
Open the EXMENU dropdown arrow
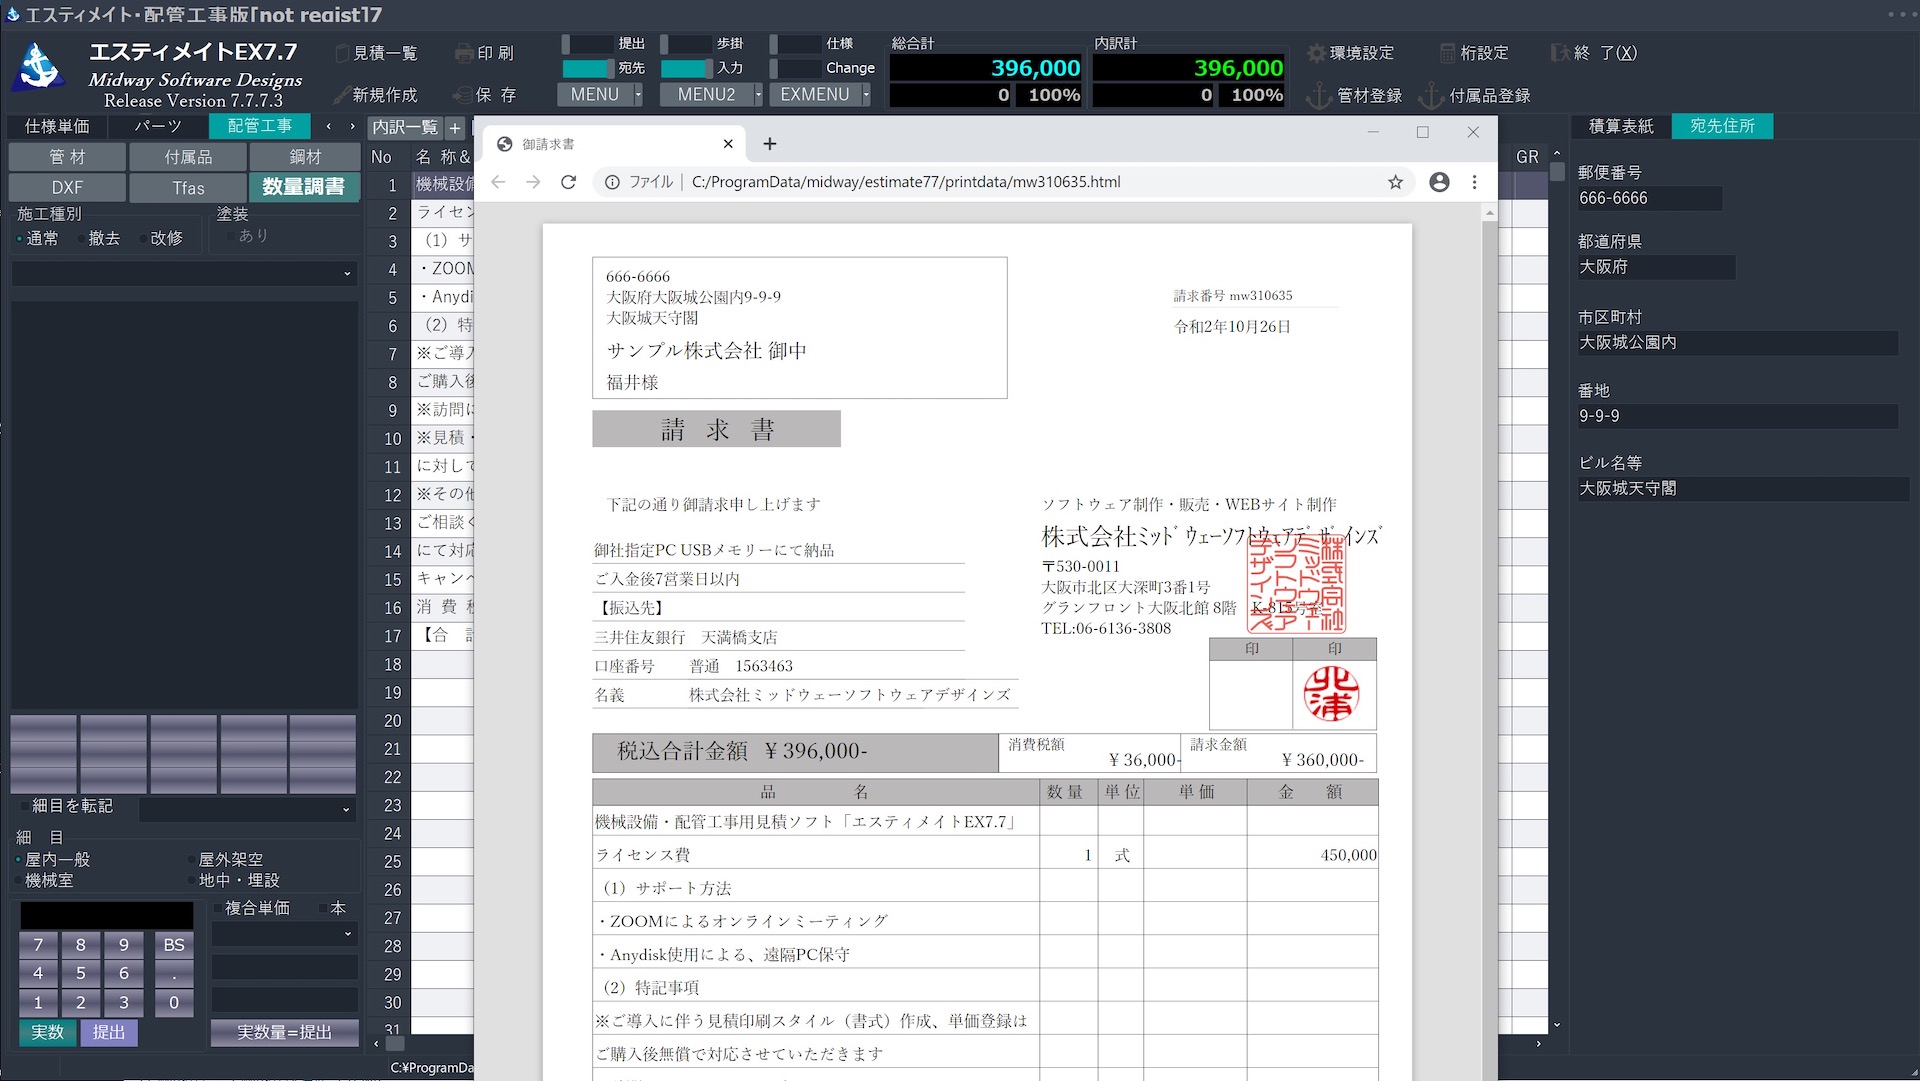(866, 95)
